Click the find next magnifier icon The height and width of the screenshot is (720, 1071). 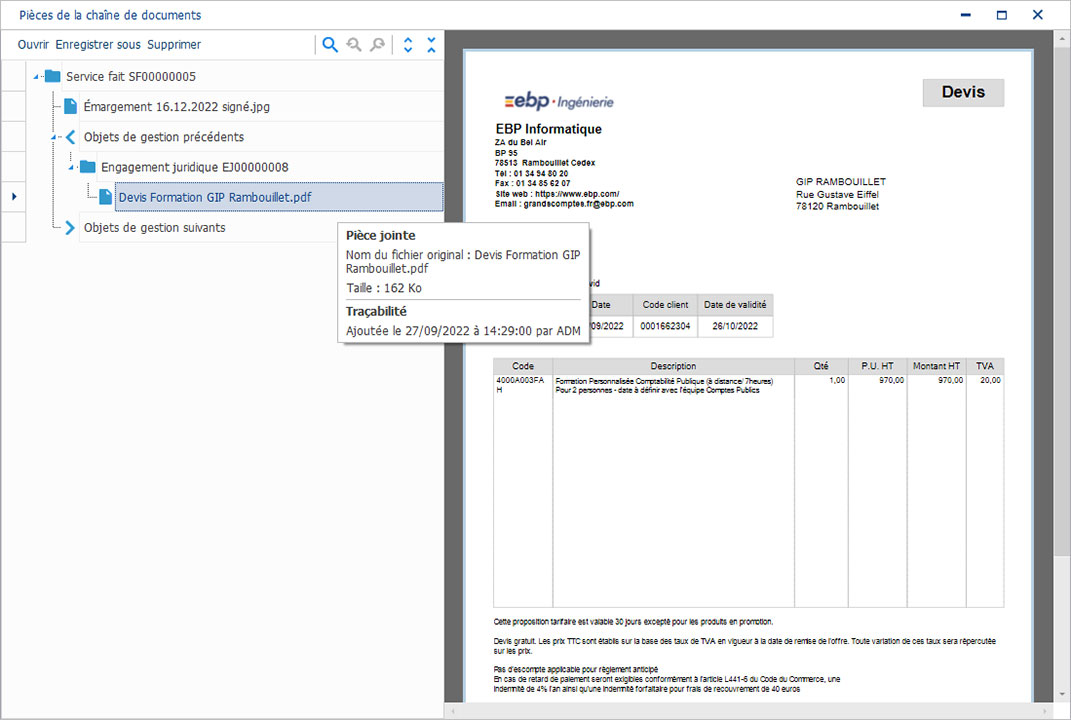click(377, 45)
